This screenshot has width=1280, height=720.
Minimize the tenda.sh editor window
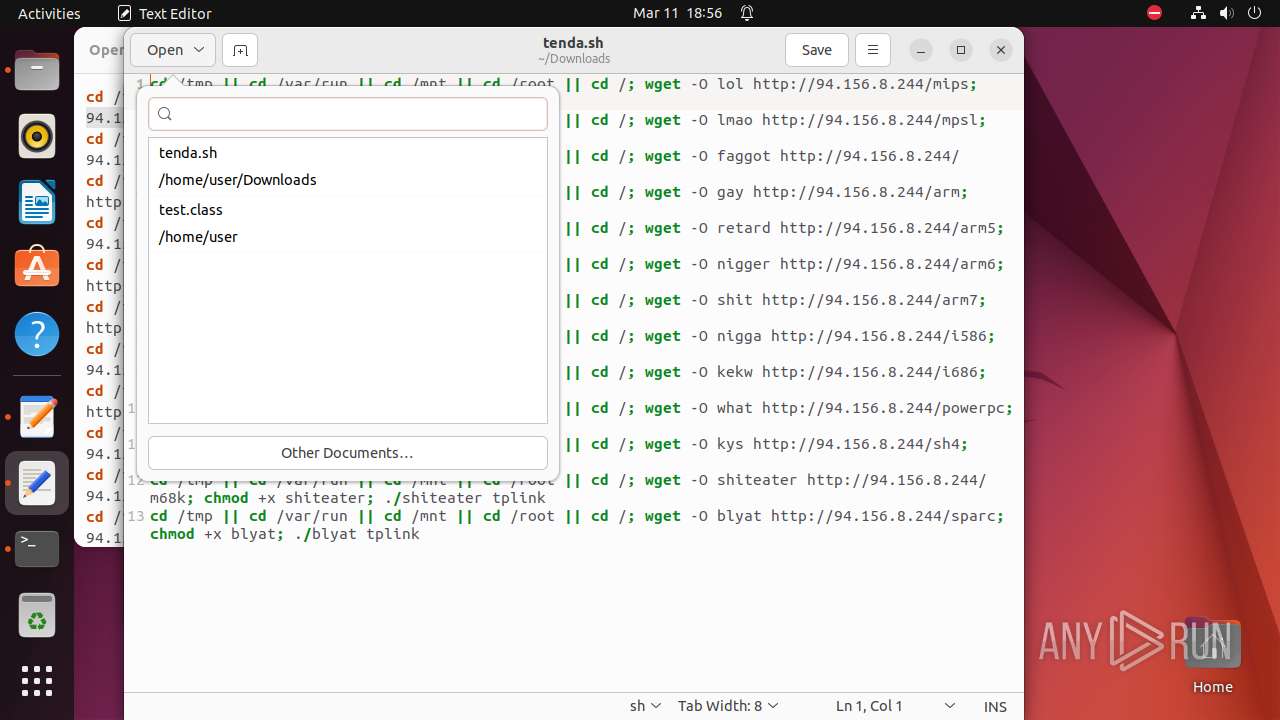(x=921, y=50)
